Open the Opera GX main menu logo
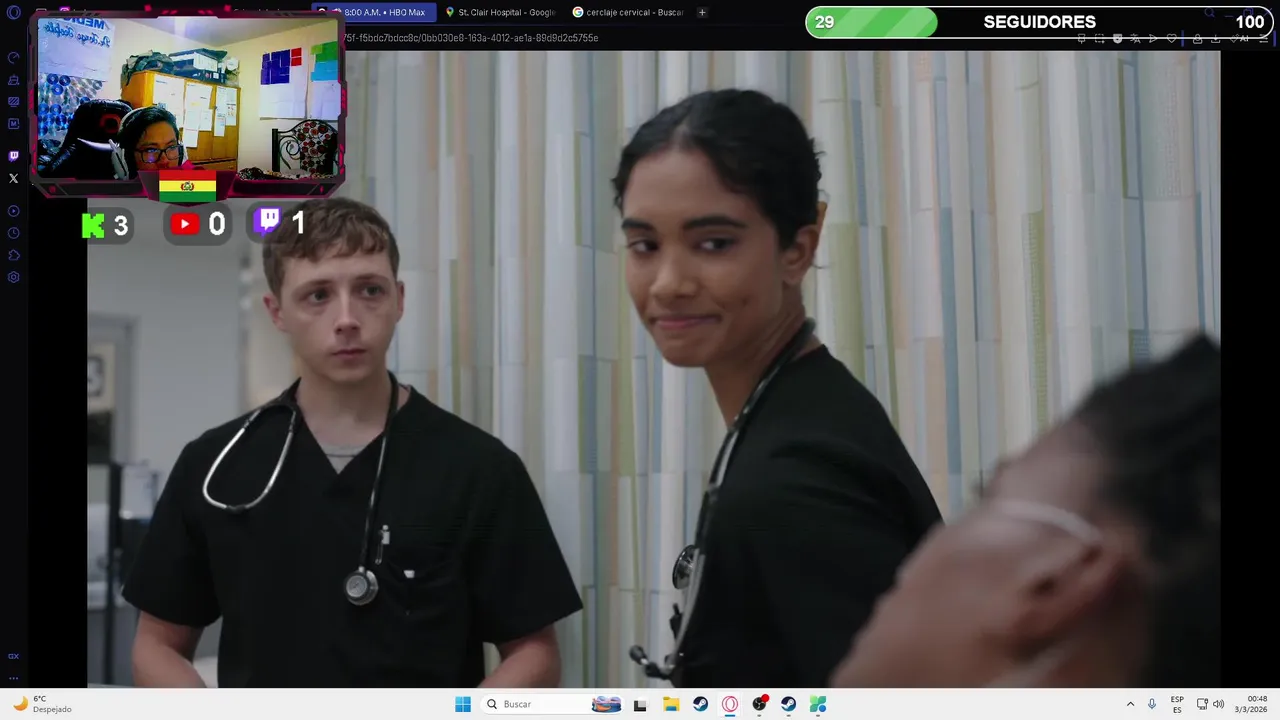Viewport: 1280px width, 720px height. [13, 13]
